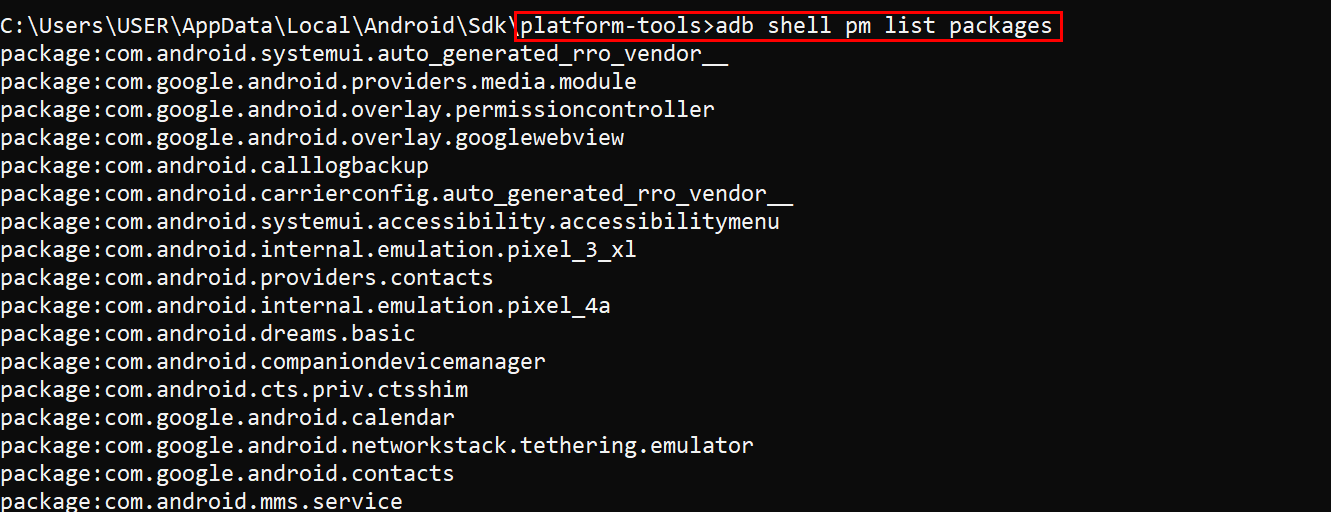This screenshot has height=512, width=1331.
Task: Click the com.android.providers.contacts line
Action: [247, 278]
